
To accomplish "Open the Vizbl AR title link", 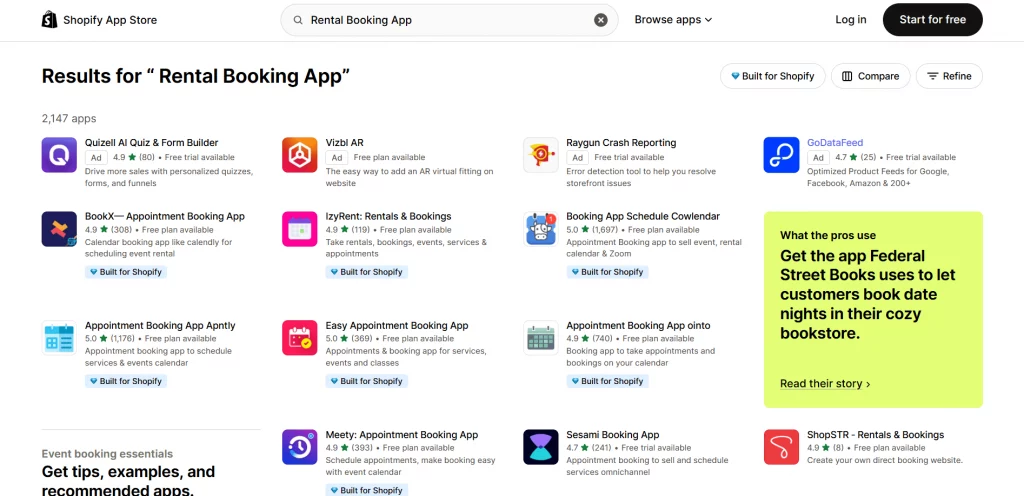I will point(345,143).
